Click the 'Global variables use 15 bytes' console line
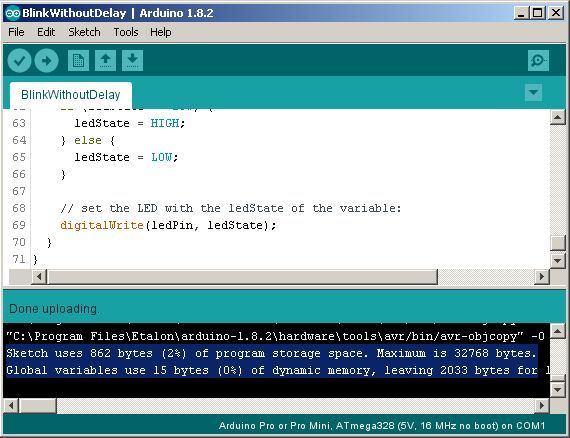 point(277,370)
